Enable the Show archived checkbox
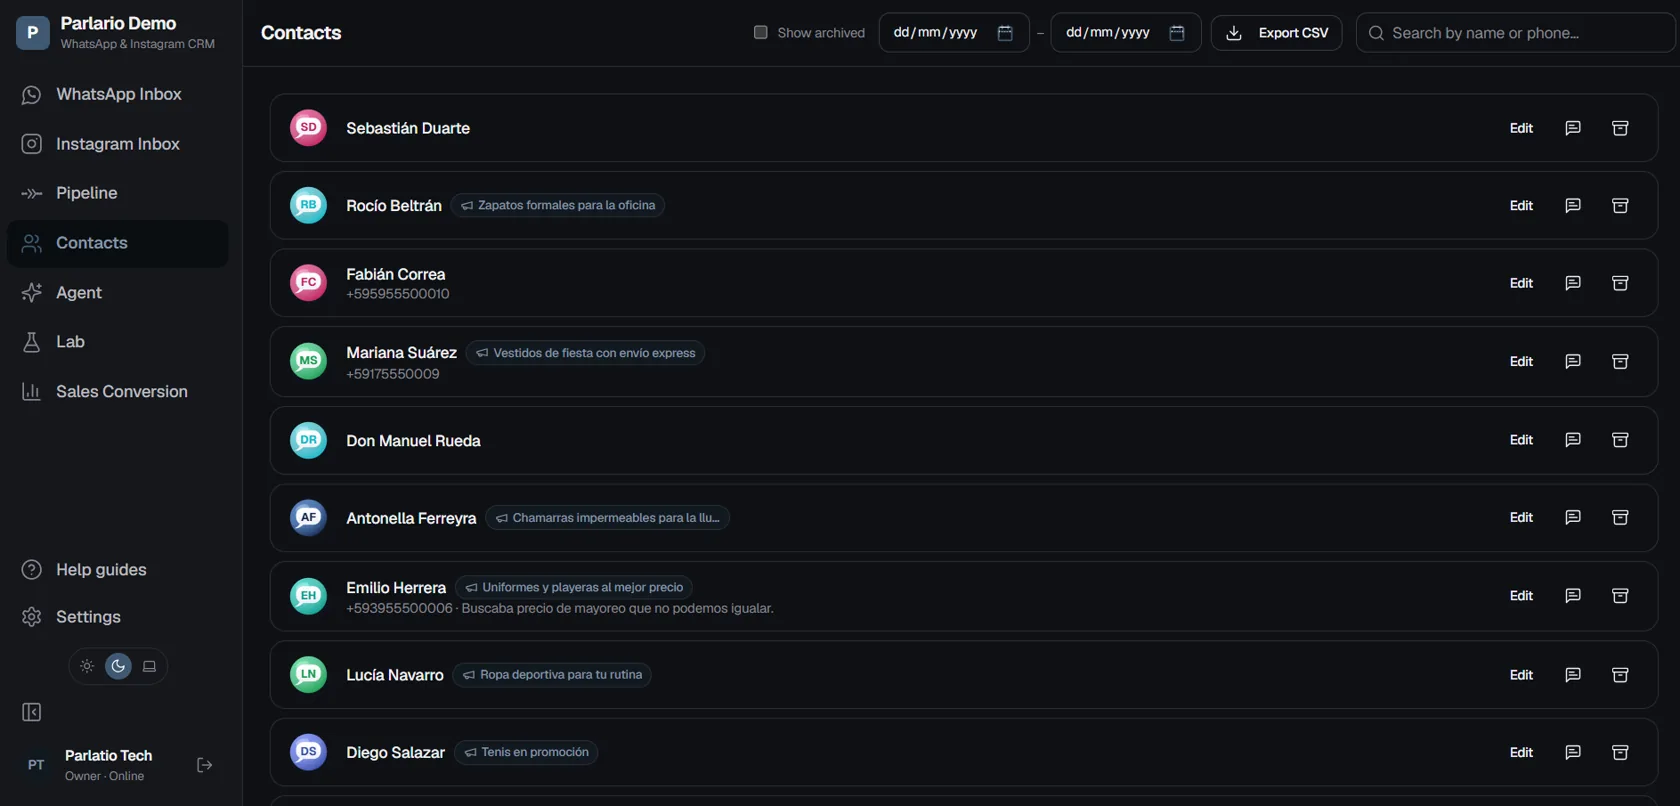 760,33
